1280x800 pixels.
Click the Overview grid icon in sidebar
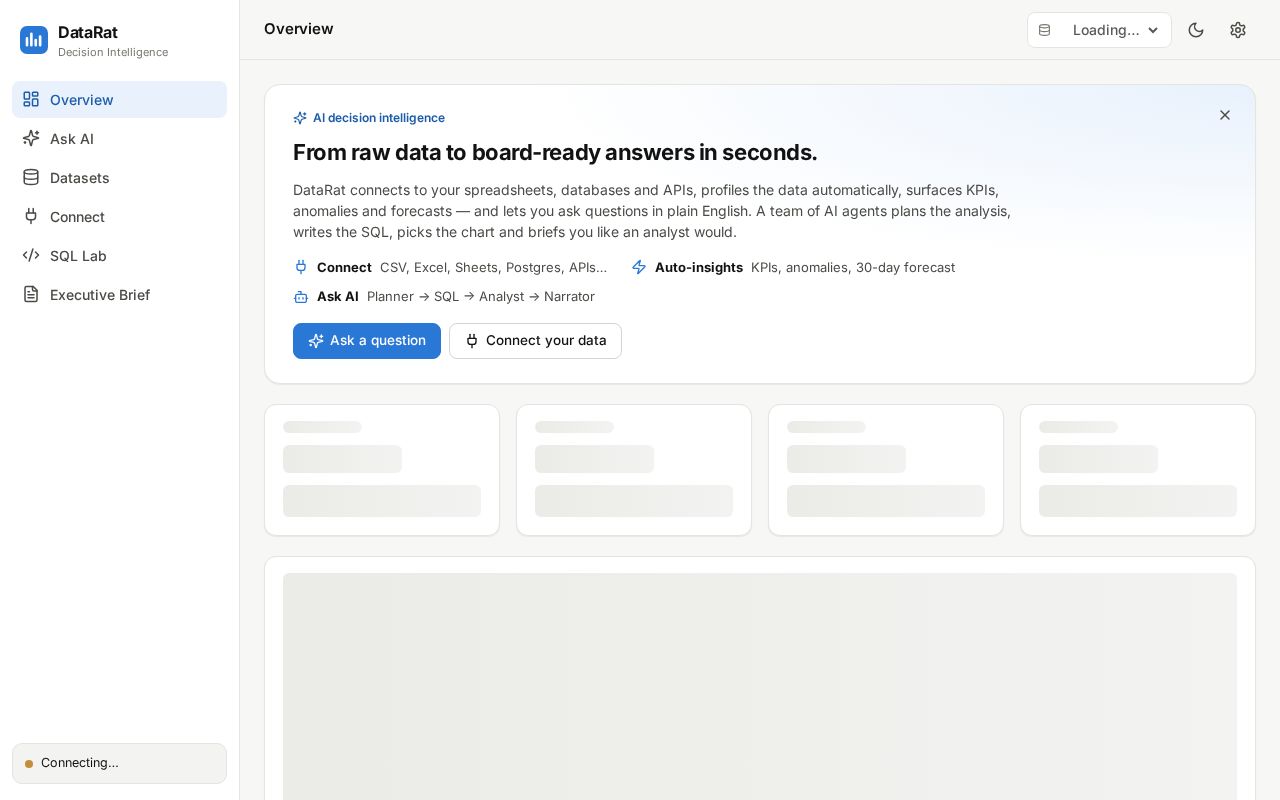click(31, 99)
